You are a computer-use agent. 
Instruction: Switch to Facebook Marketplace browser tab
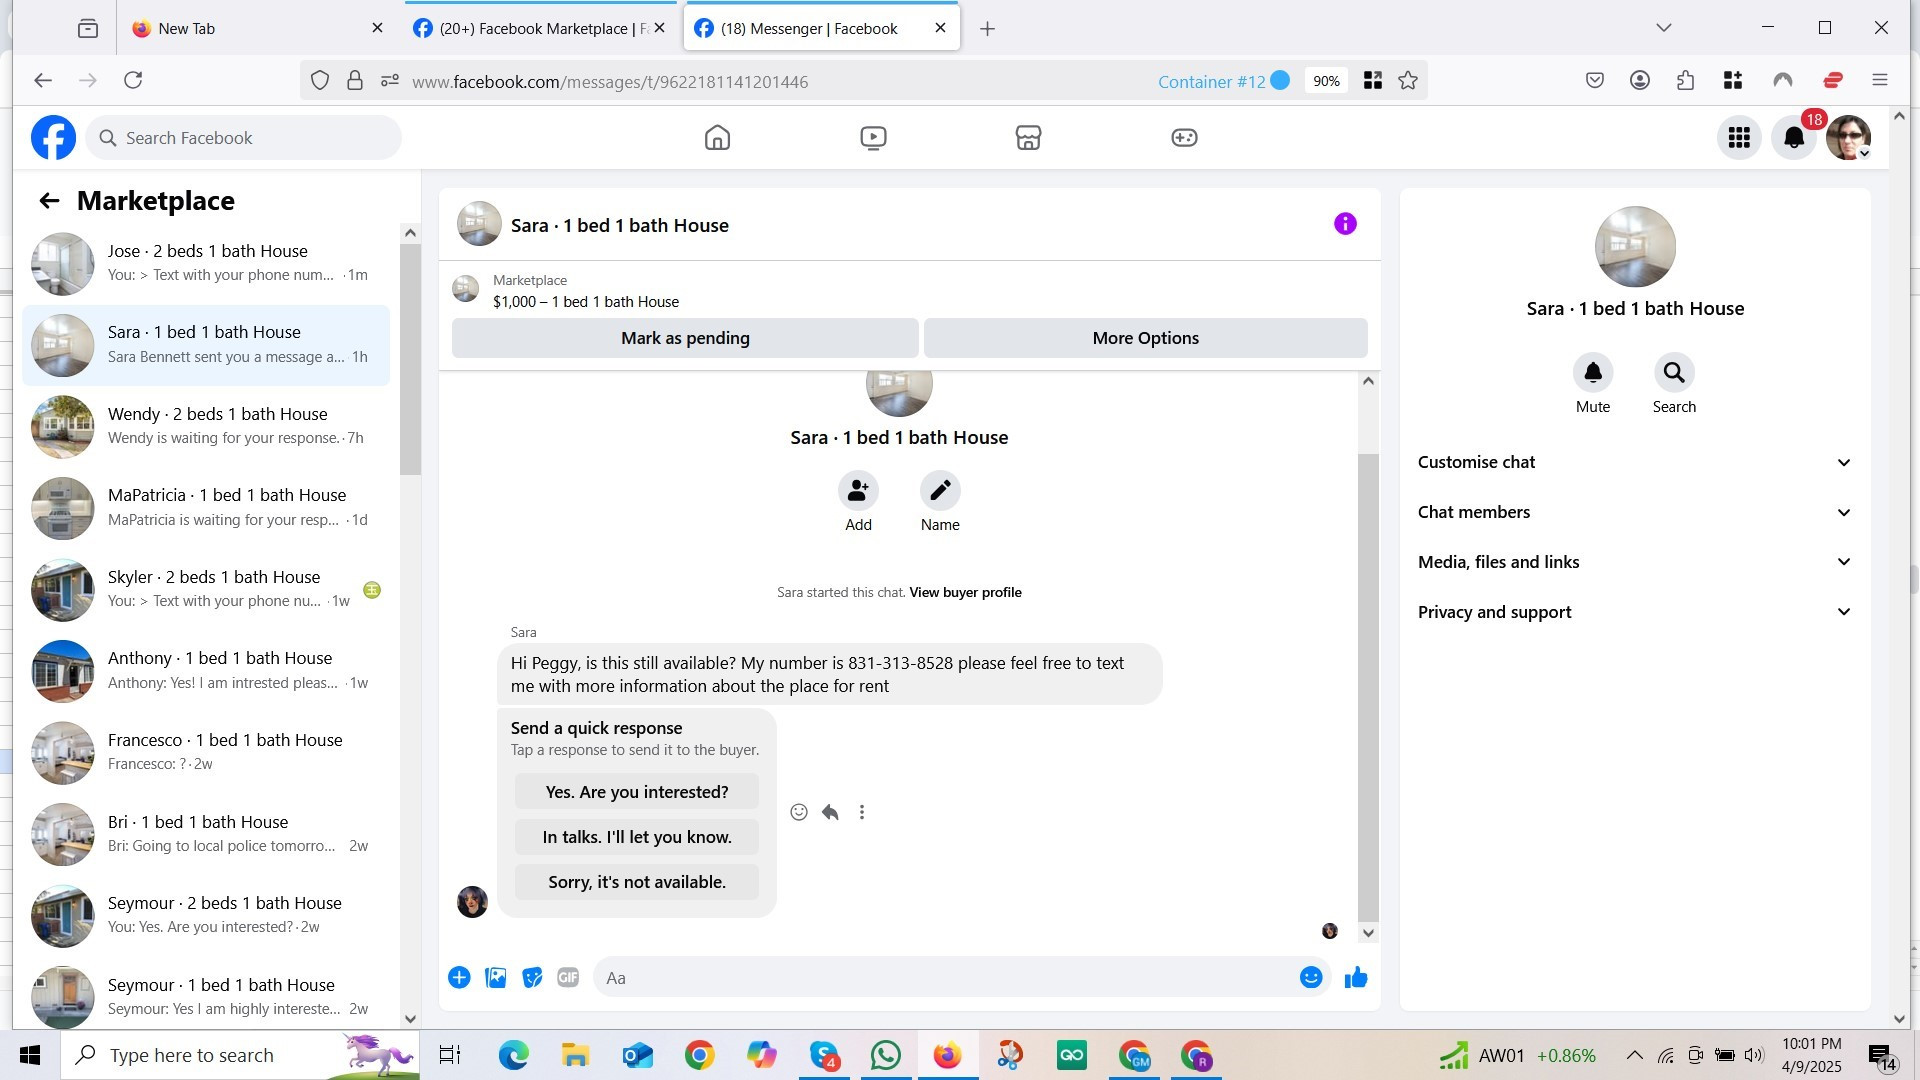pos(540,28)
